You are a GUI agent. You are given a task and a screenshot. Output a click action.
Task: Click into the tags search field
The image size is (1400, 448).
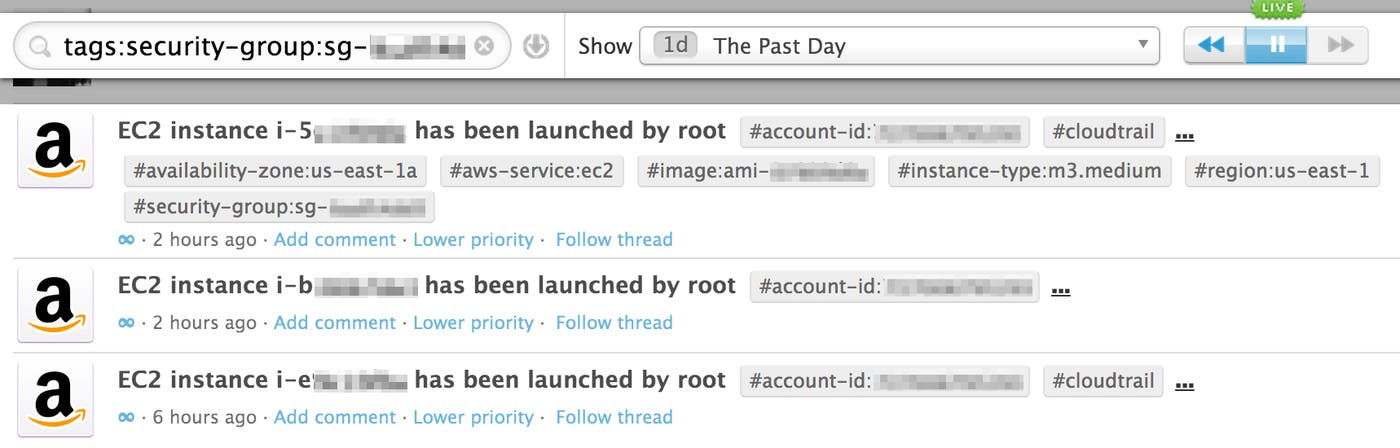coord(260,47)
